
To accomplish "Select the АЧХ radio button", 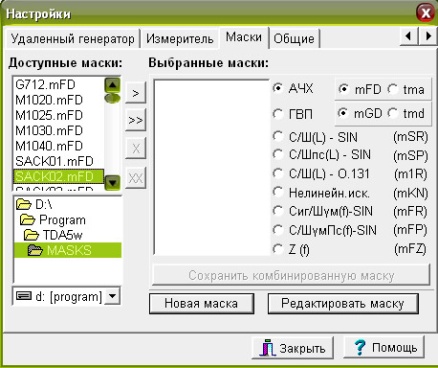I will pyautogui.click(x=278, y=88).
